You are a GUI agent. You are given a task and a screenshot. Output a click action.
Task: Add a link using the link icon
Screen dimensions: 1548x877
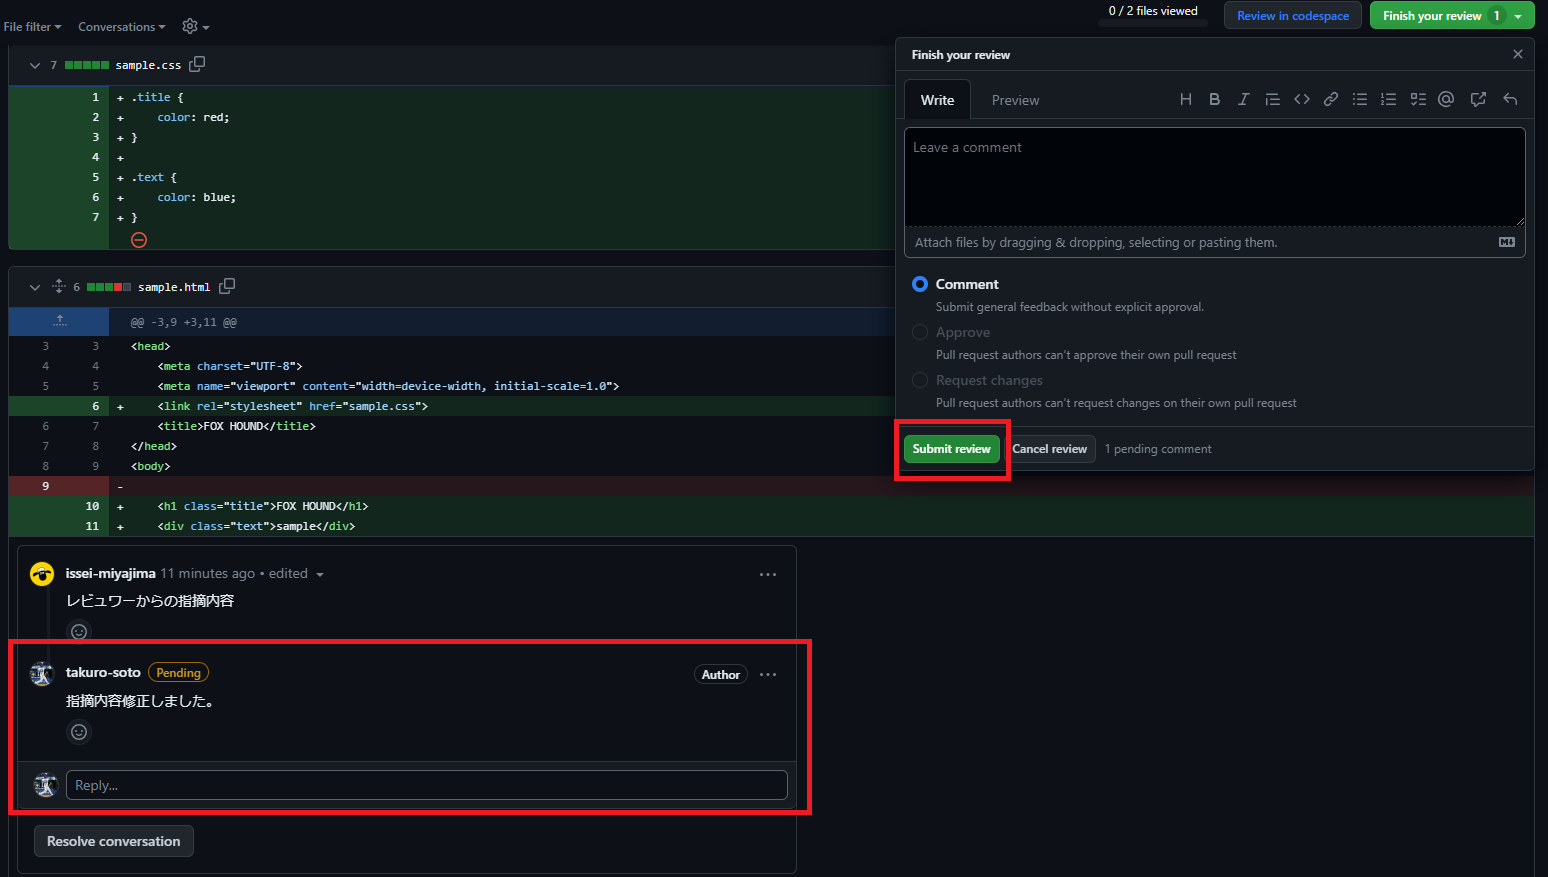(x=1330, y=99)
